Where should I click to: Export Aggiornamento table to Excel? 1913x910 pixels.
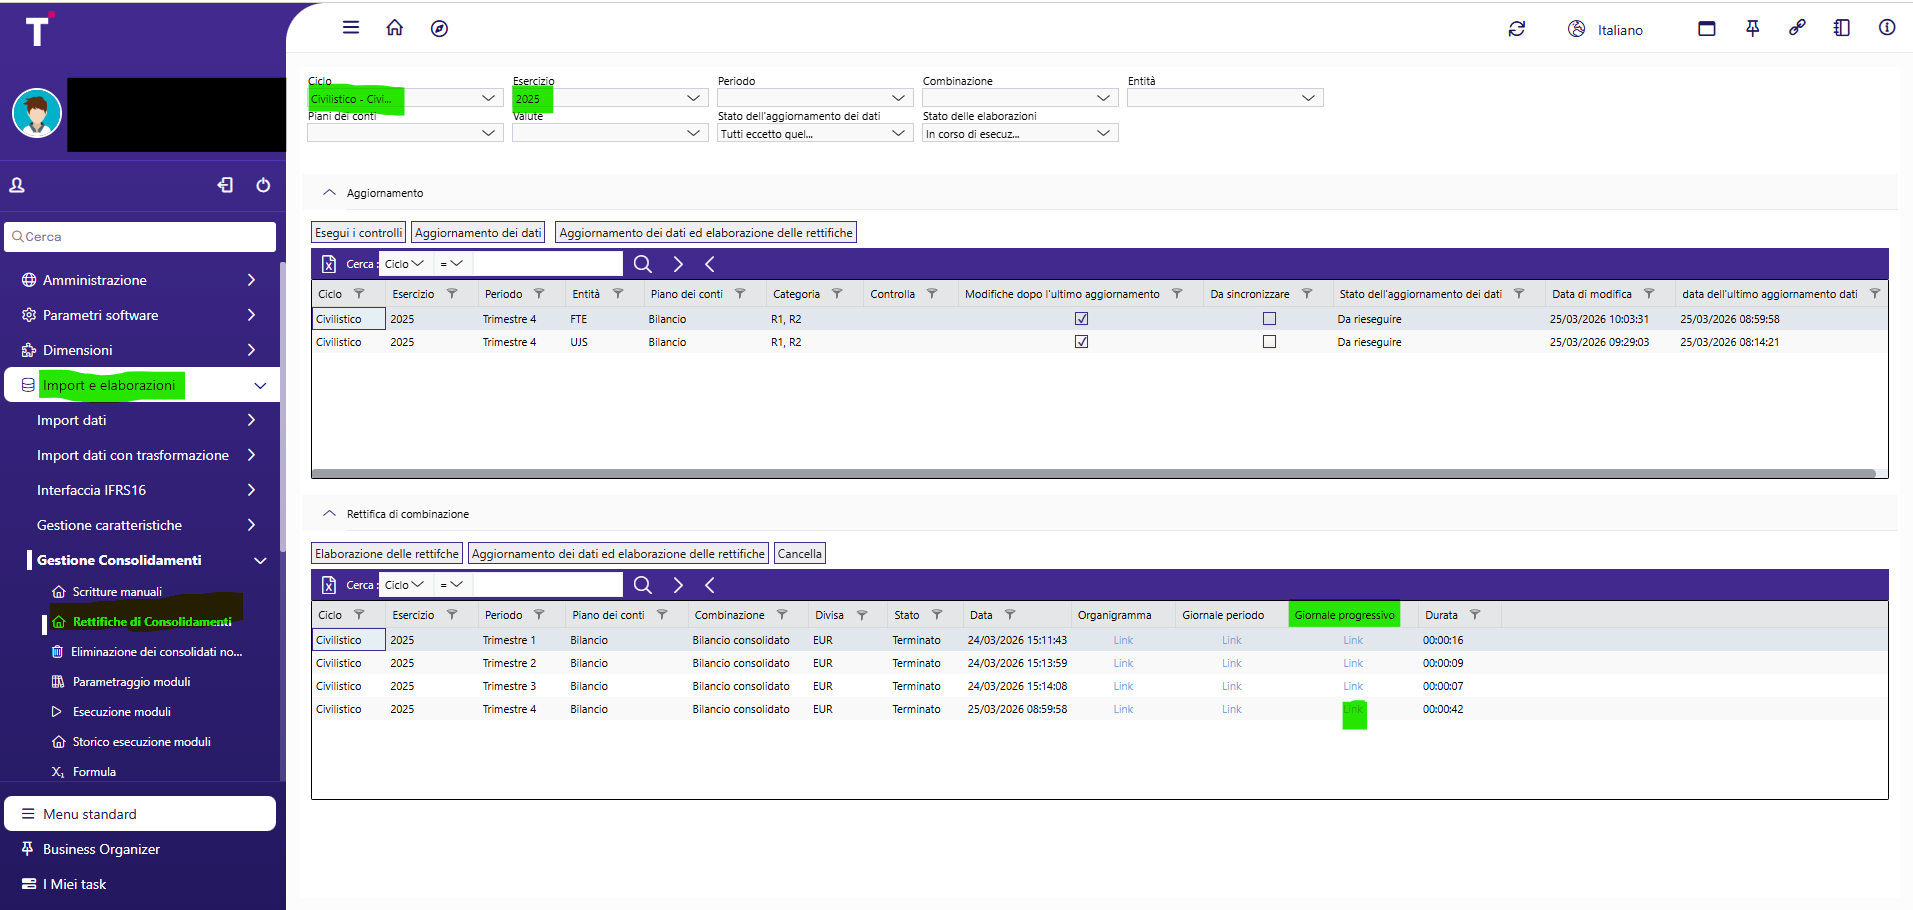click(x=329, y=264)
